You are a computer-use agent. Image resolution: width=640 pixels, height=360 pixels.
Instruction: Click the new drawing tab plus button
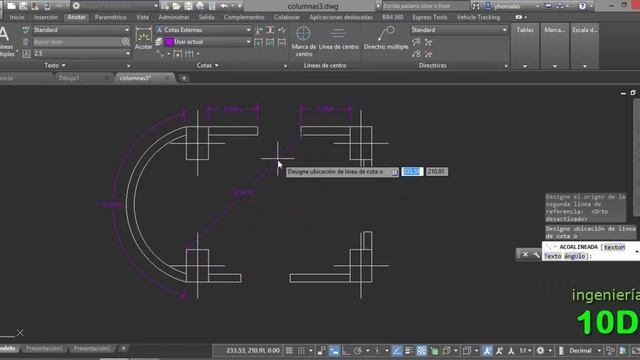click(184, 78)
